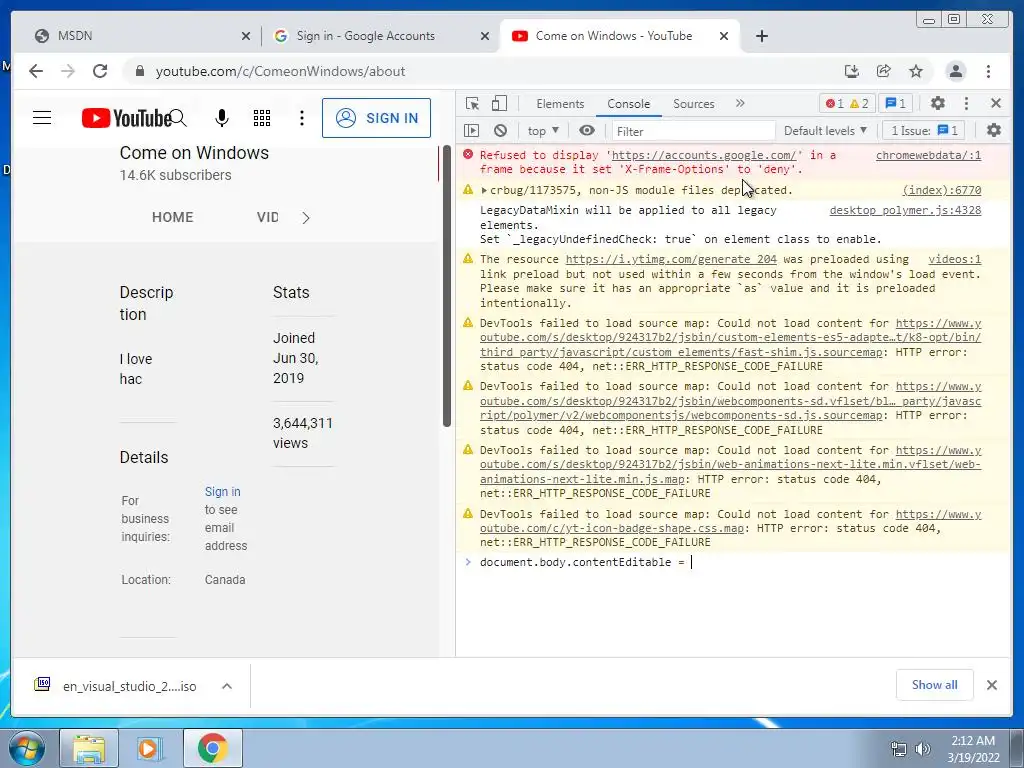
Task: Open the Windows Start menu
Action: click(x=25, y=748)
